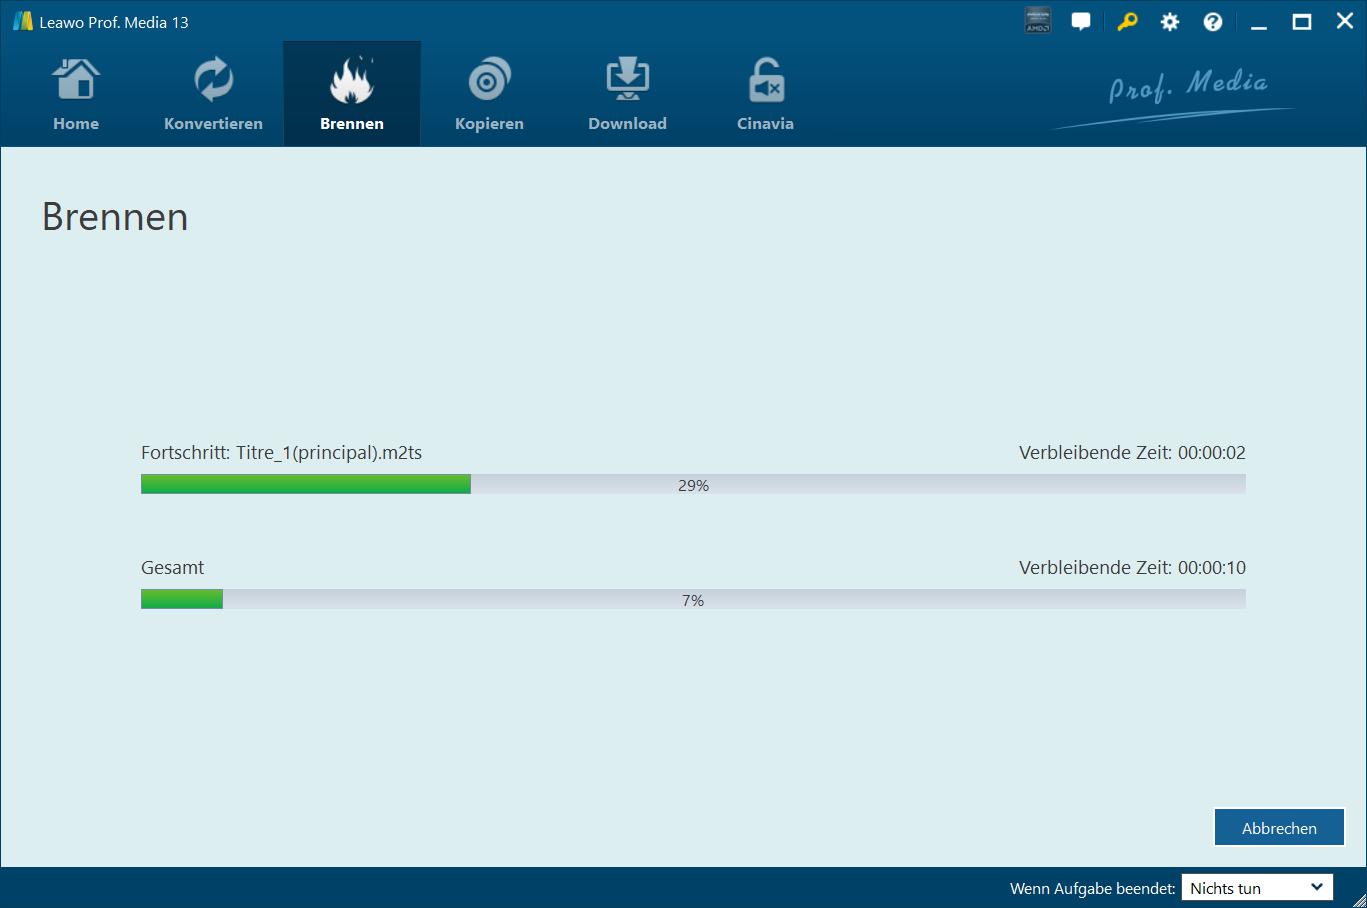Click the yellow key registration icon
This screenshot has height=908, width=1367.
click(1127, 21)
